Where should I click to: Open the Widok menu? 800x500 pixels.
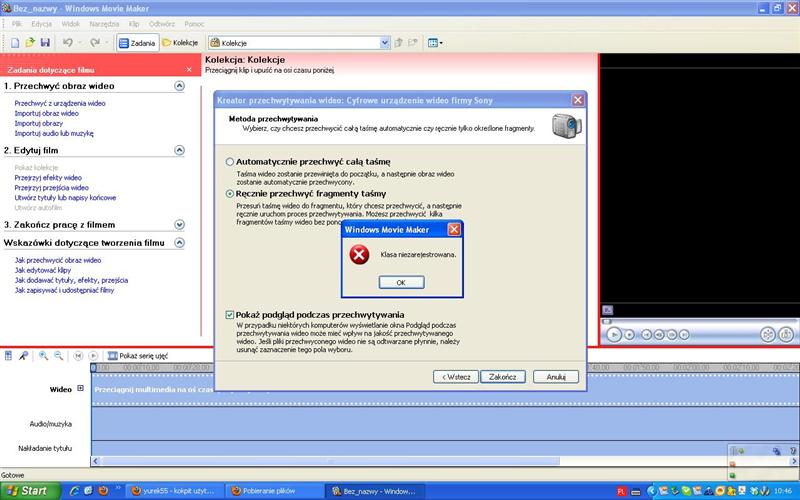[x=70, y=24]
